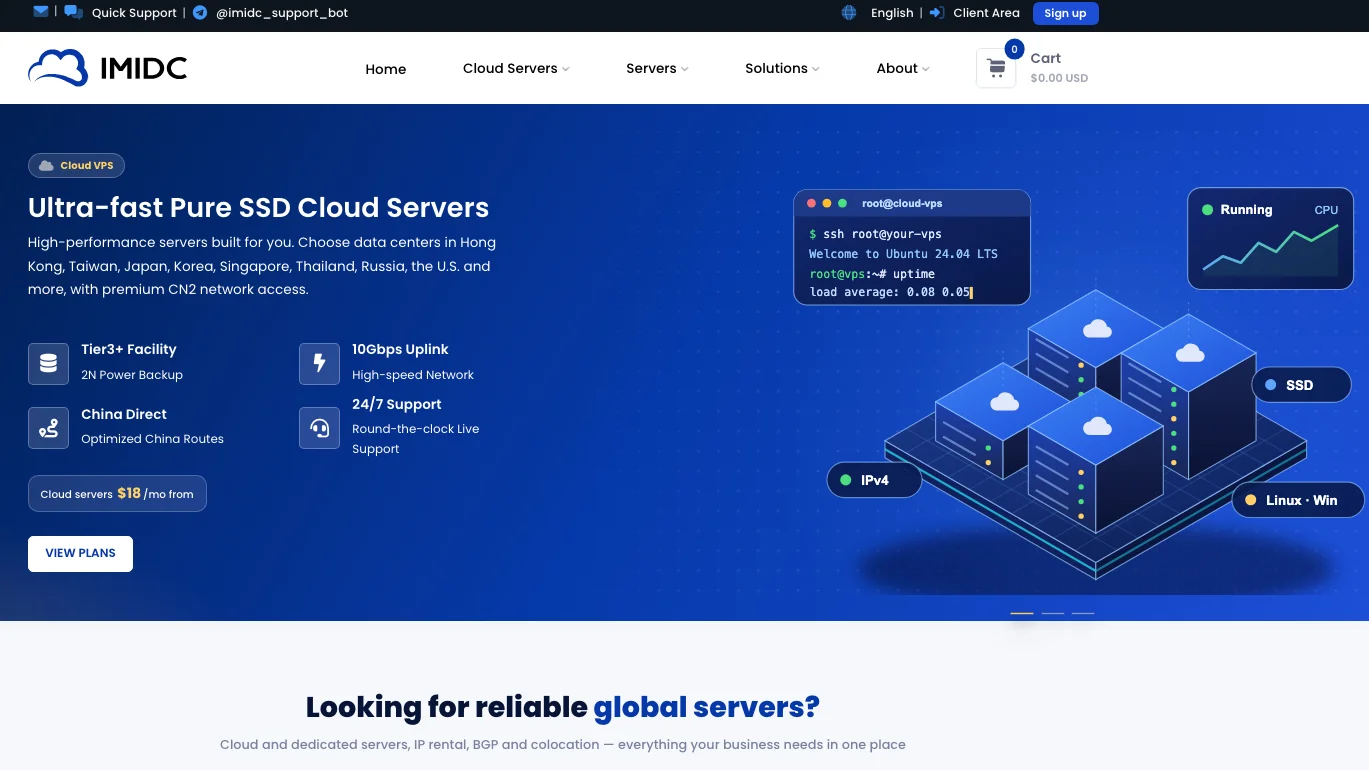This screenshot has width=1369, height=770.
Task: Click the Telegram icon beside @imidc_support_bot
Action: pyautogui.click(x=200, y=13)
